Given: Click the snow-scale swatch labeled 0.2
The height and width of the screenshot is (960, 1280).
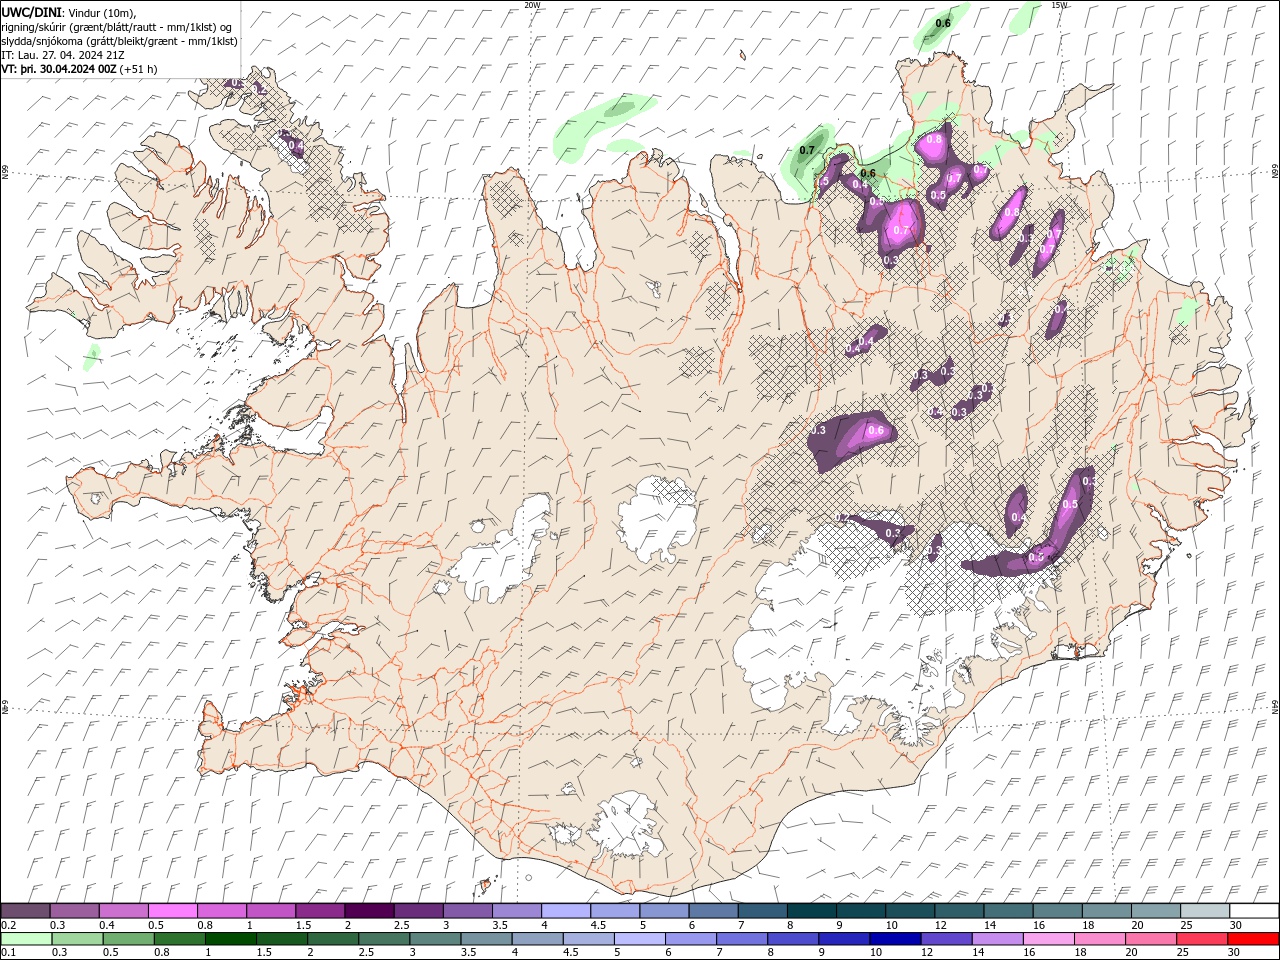Looking at the screenshot, I should (x=25, y=911).
